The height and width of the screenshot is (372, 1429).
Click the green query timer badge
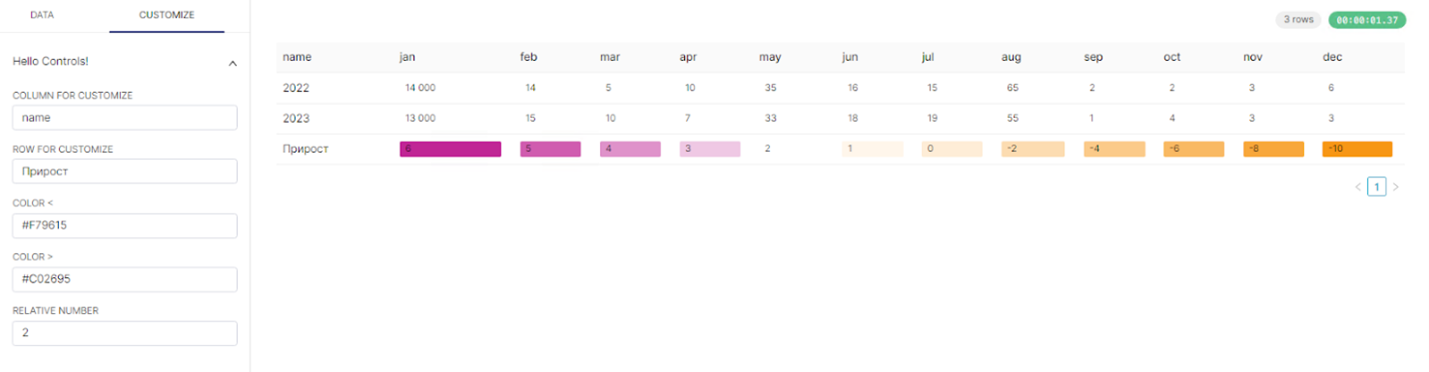(1367, 19)
